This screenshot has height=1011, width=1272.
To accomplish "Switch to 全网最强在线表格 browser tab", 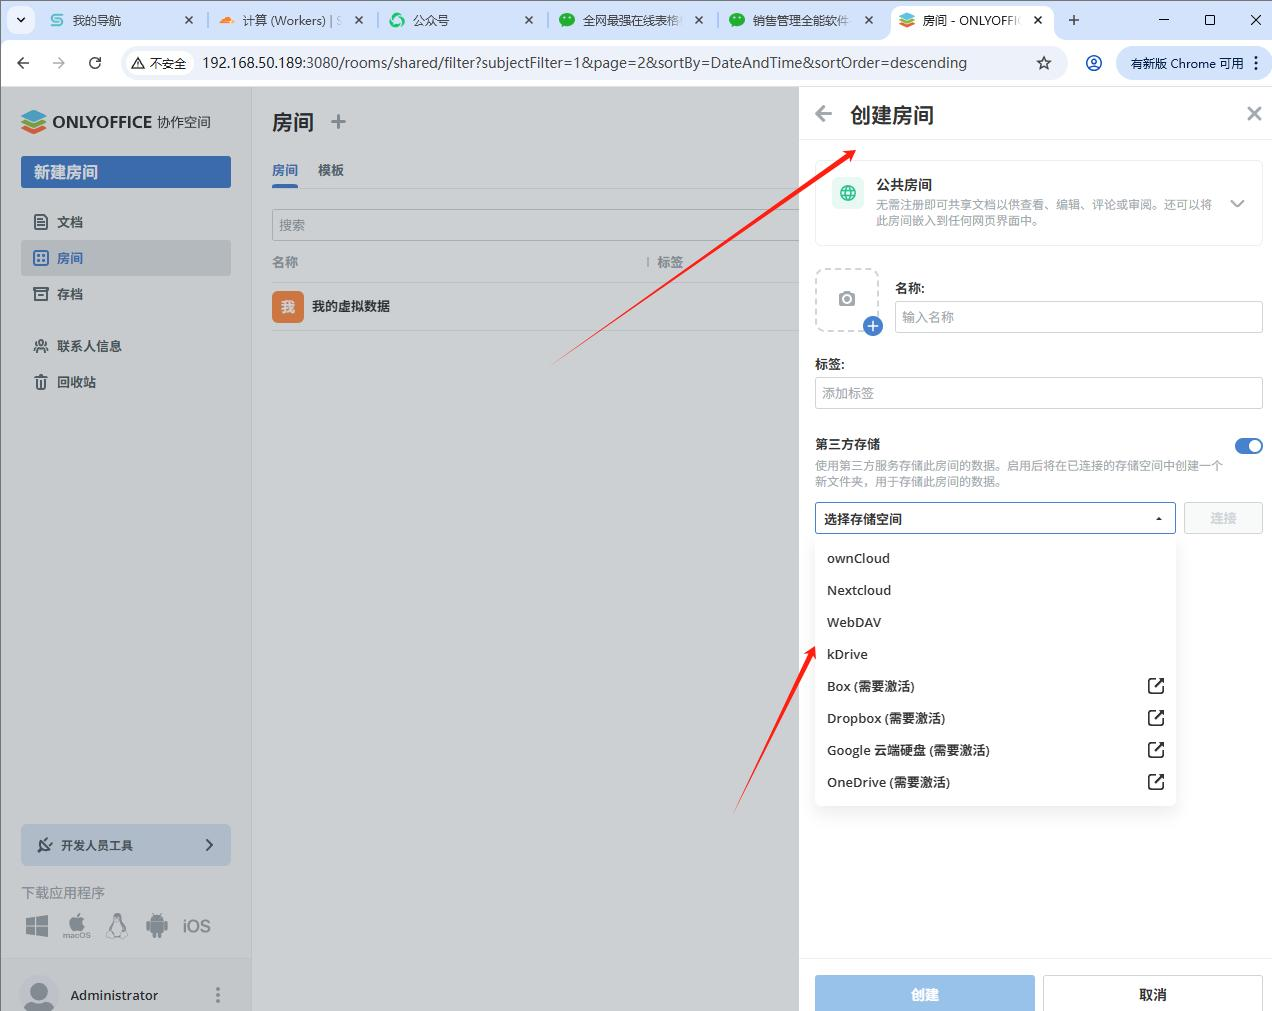I will 632,20.
